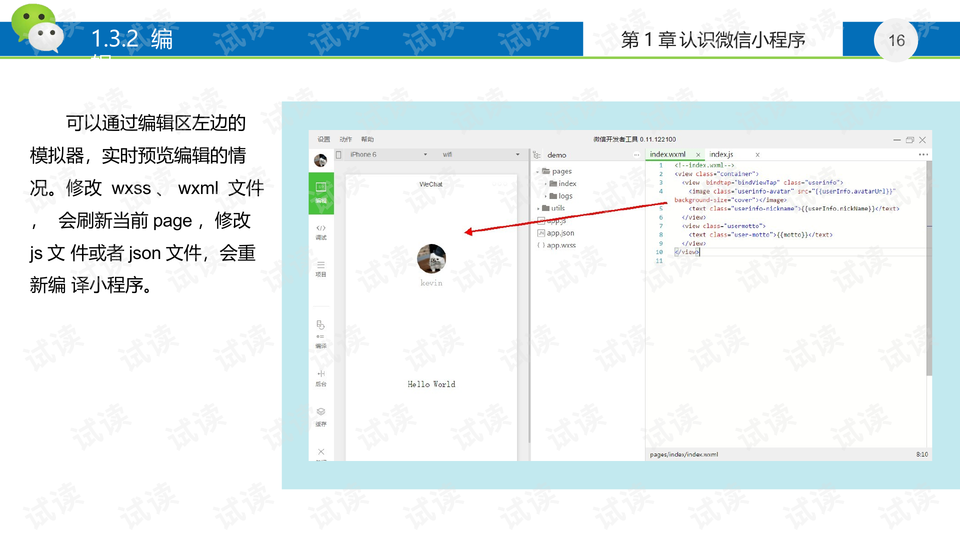Image resolution: width=960 pixels, height=540 pixels.
Task: Click the editor vertical scrollbar
Action: pos(929,268)
